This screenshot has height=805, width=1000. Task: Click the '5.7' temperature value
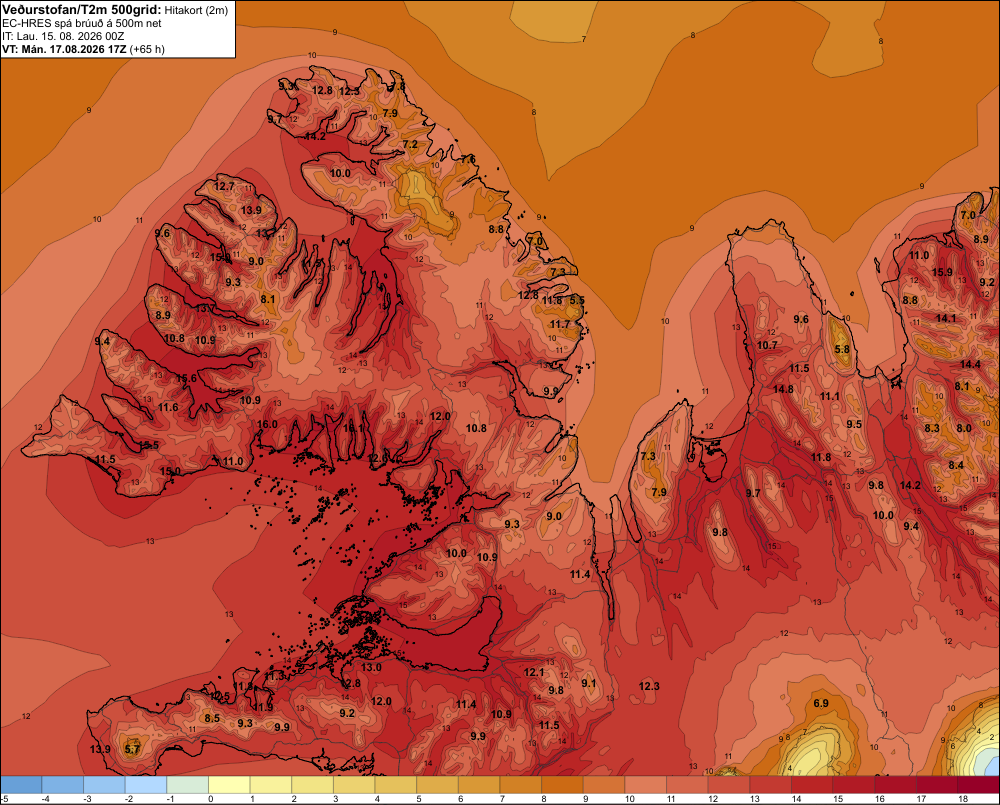click(131, 749)
